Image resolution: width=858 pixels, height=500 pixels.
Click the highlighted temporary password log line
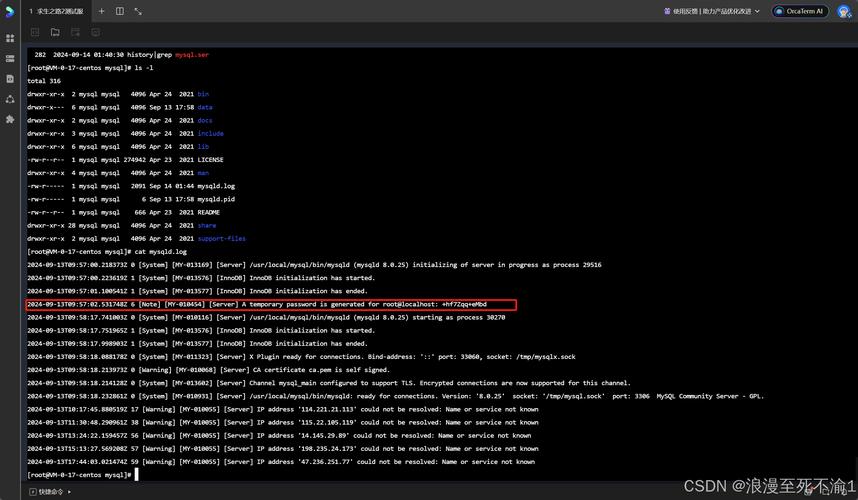click(271, 304)
